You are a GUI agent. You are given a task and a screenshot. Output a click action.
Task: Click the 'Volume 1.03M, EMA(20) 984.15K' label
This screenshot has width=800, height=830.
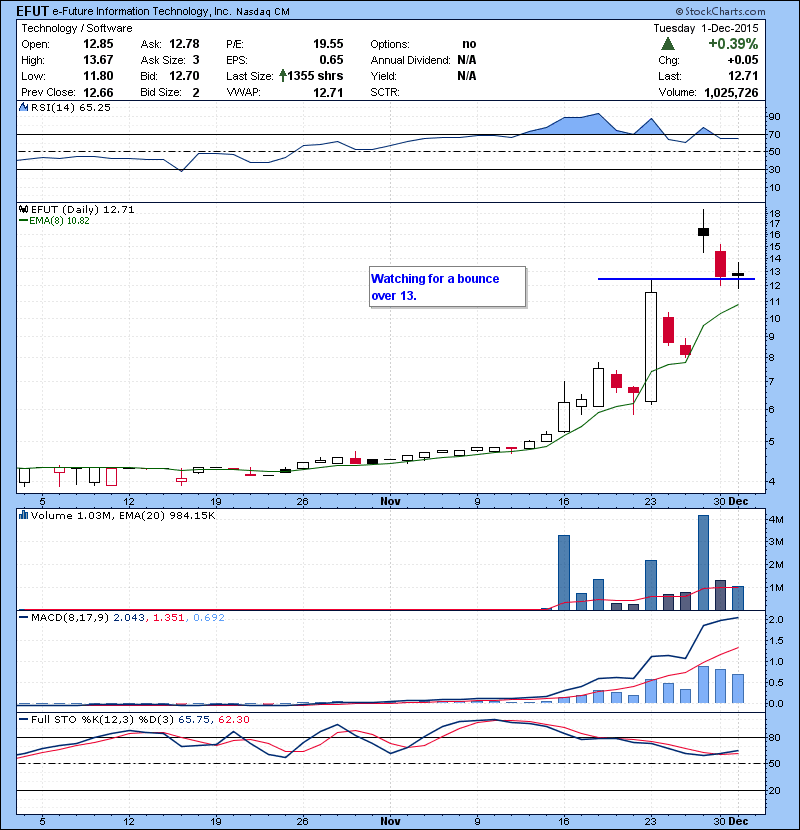click(123, 515)
